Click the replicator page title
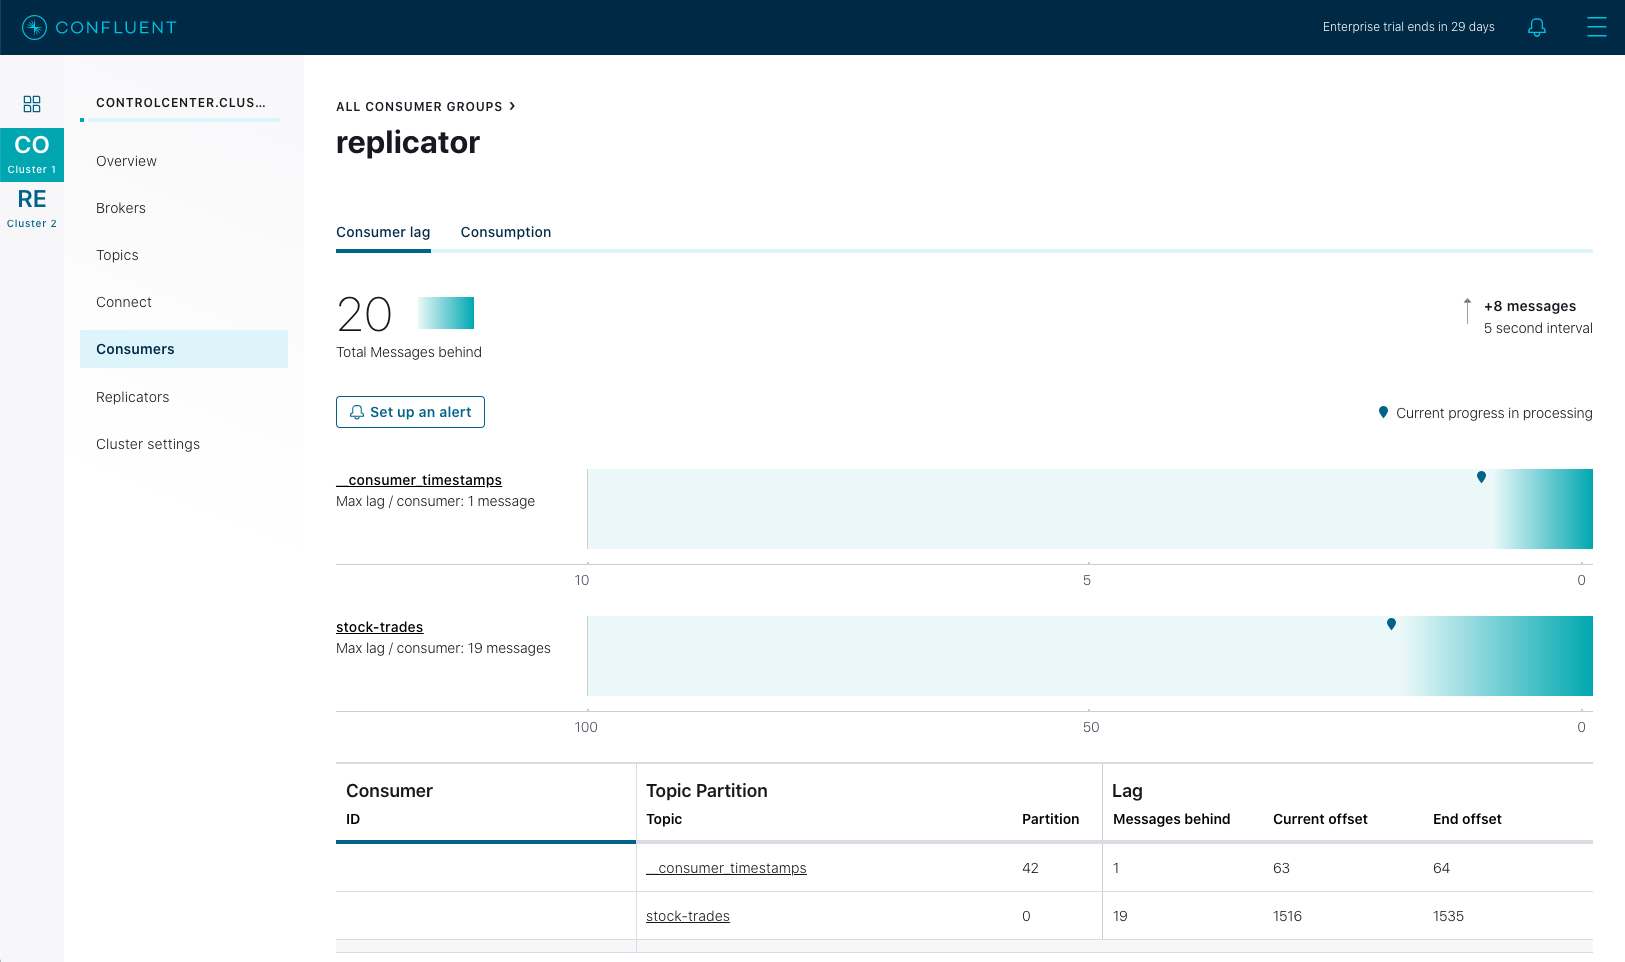1625x962 pixels. pos(408,143)
